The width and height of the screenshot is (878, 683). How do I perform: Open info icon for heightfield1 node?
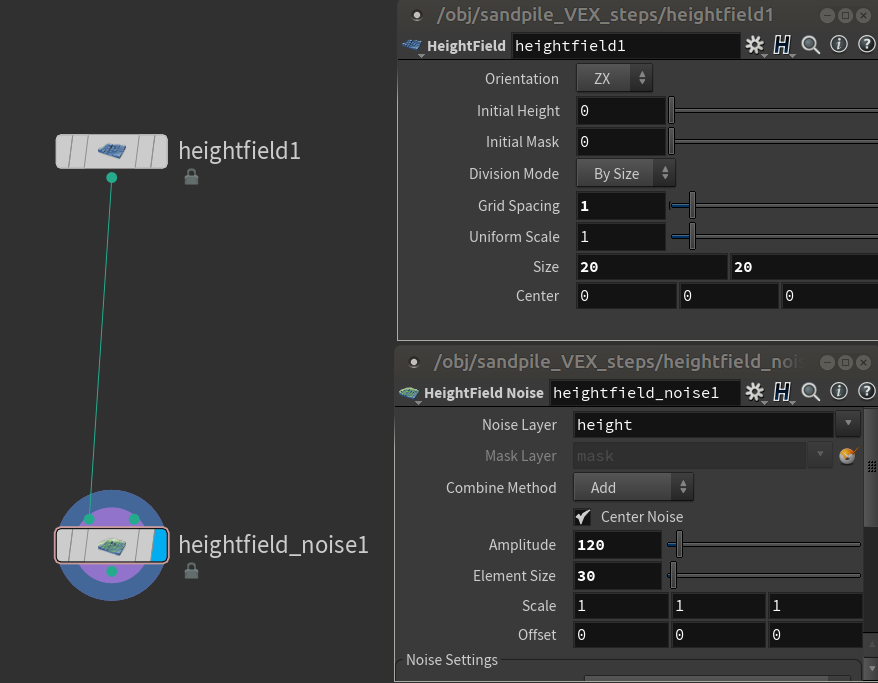click(x=839, y=45)
